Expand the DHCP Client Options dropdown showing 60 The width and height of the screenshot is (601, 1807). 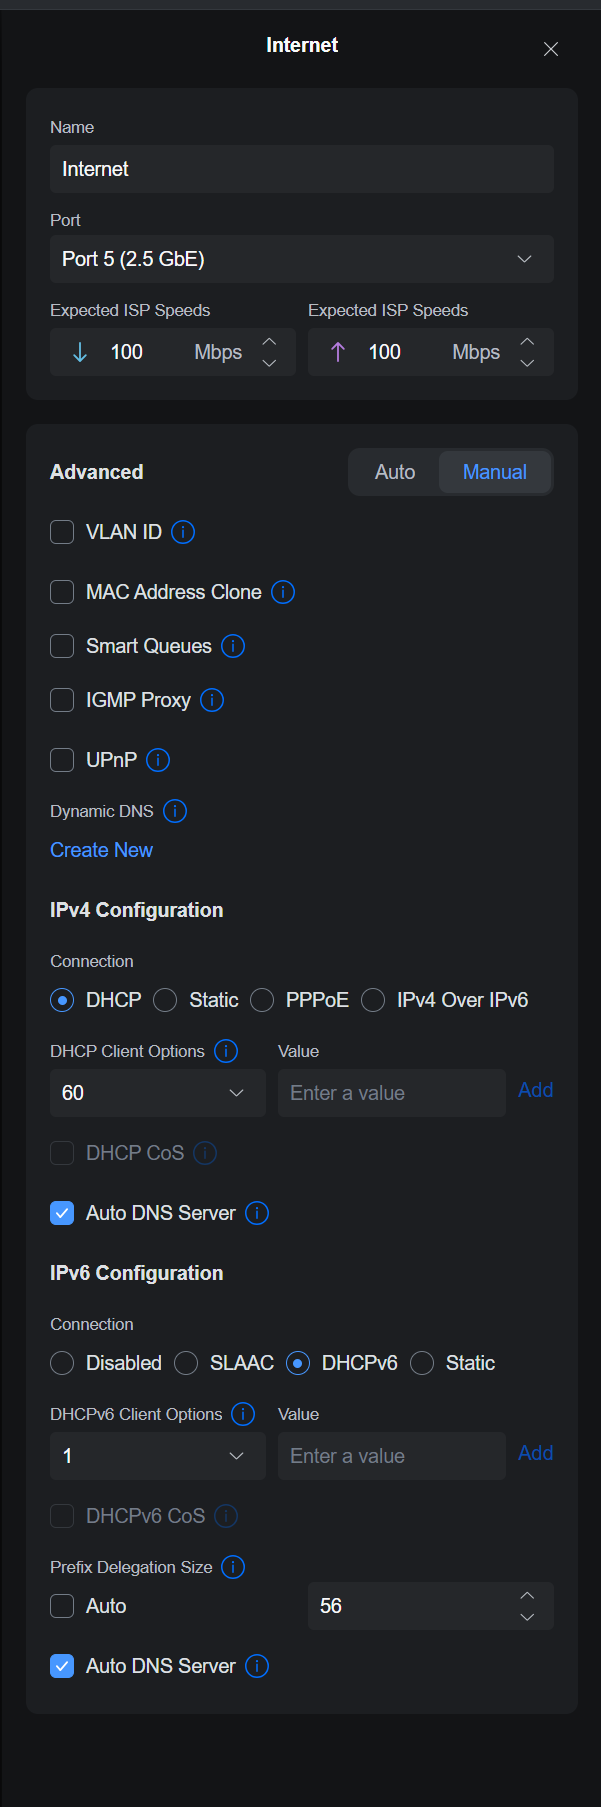[157, 1093]
